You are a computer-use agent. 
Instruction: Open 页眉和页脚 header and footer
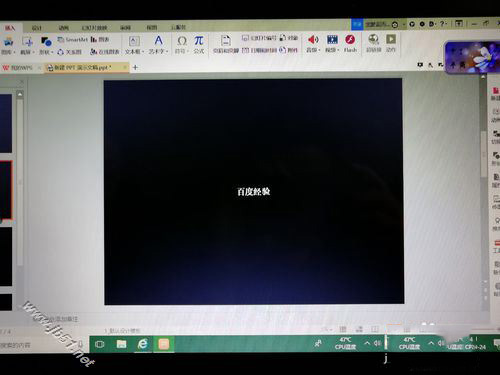coord(226,45)
